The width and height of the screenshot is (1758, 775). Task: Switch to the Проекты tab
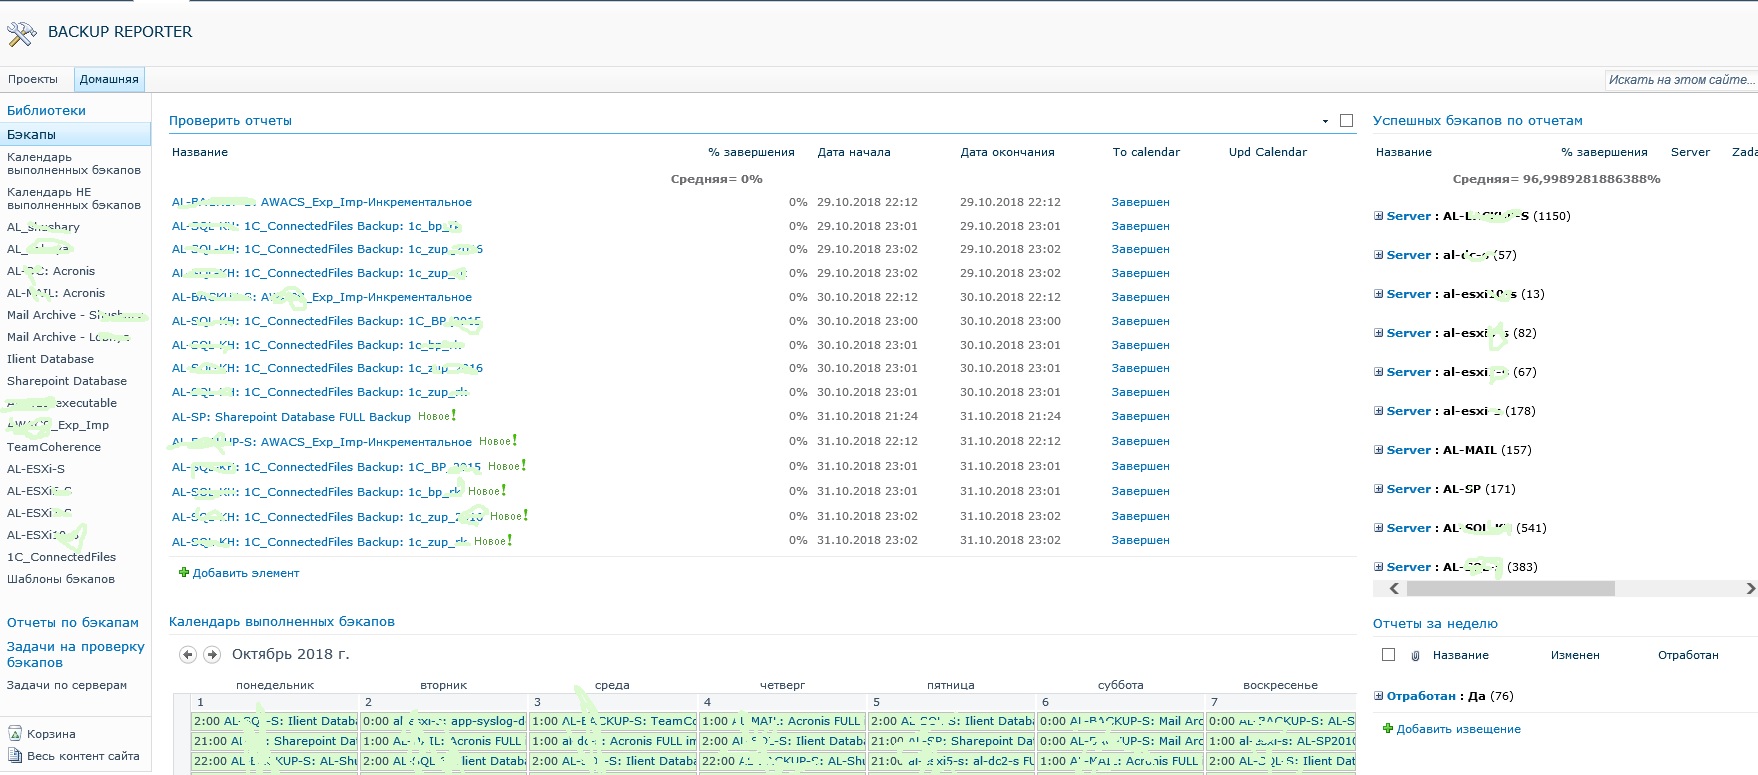(x=33, y=79)
